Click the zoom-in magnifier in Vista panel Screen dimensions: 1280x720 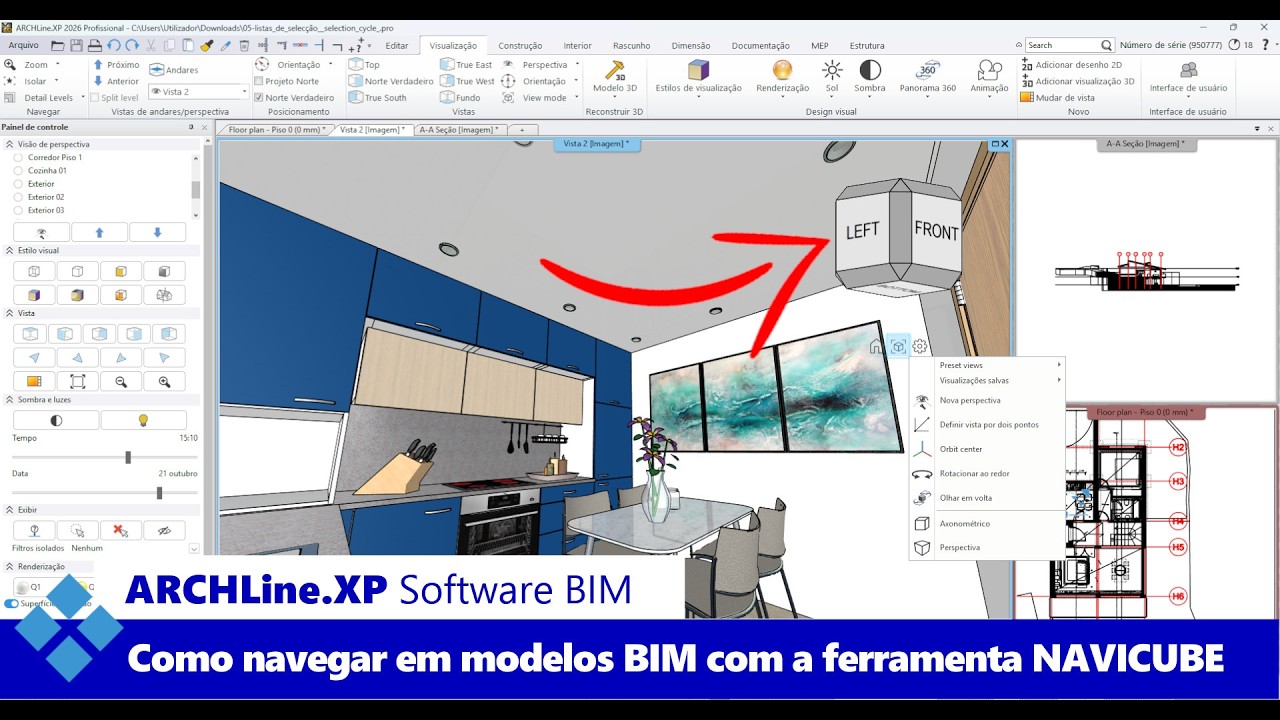coord(164,381)
